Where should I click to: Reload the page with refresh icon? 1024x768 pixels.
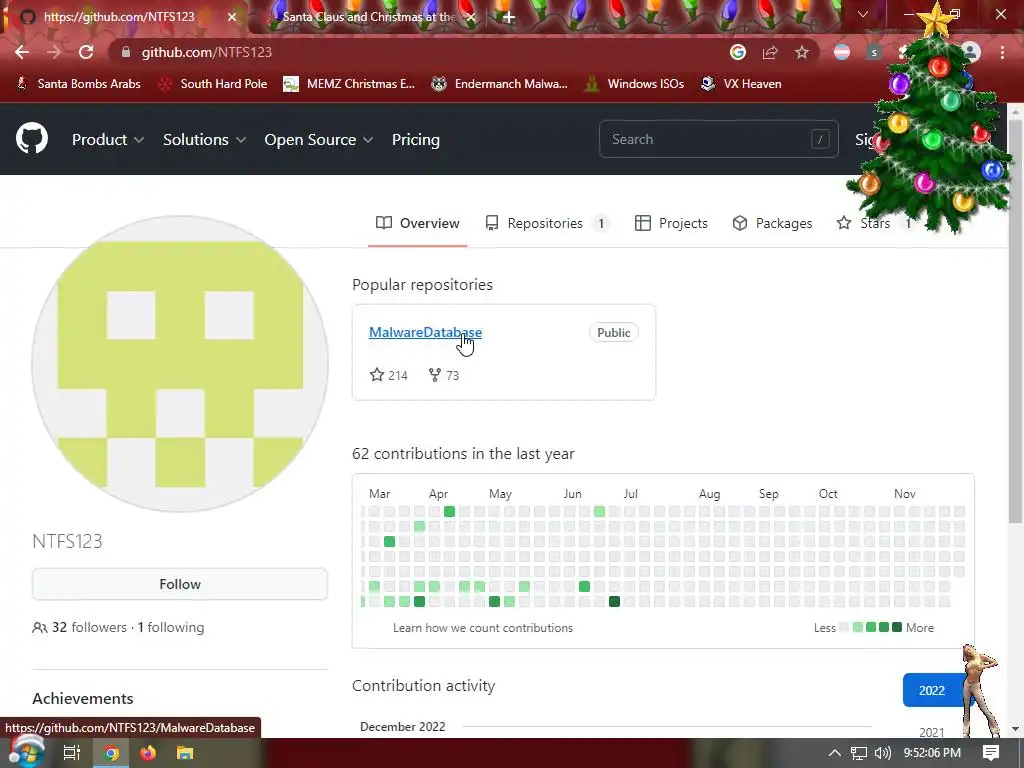point(86,52)
